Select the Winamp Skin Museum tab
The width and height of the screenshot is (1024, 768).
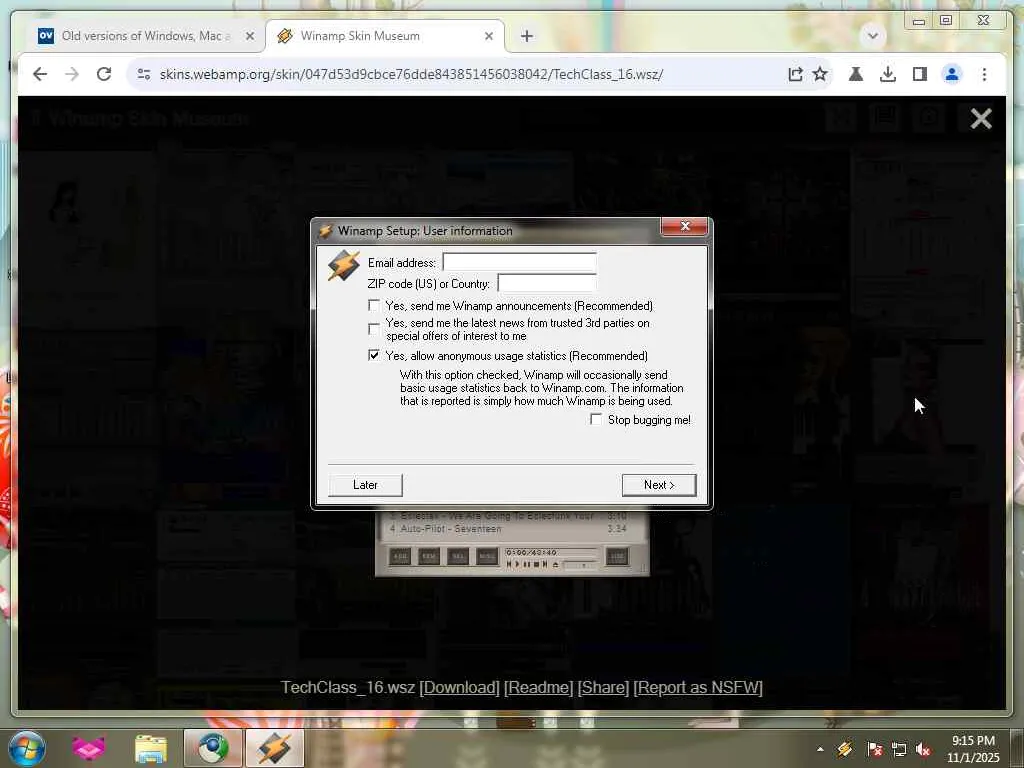385,36
